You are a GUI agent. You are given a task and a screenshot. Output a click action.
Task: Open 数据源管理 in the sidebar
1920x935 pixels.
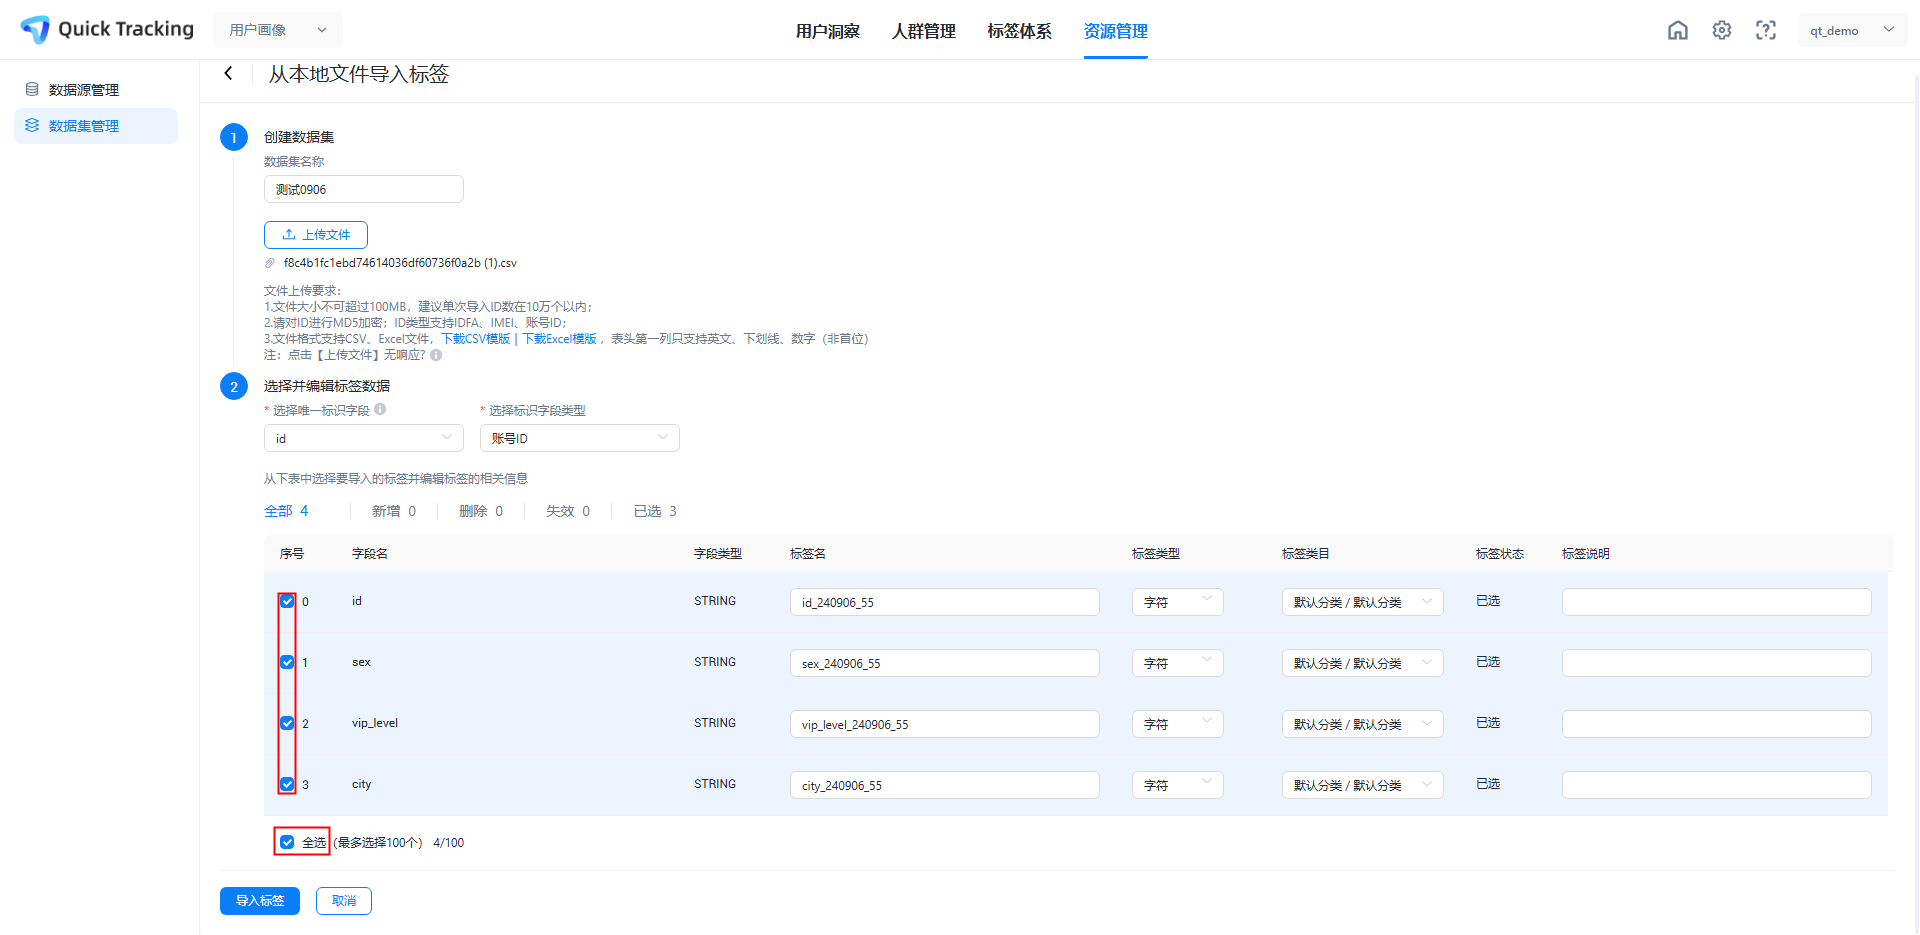(96, 90)
